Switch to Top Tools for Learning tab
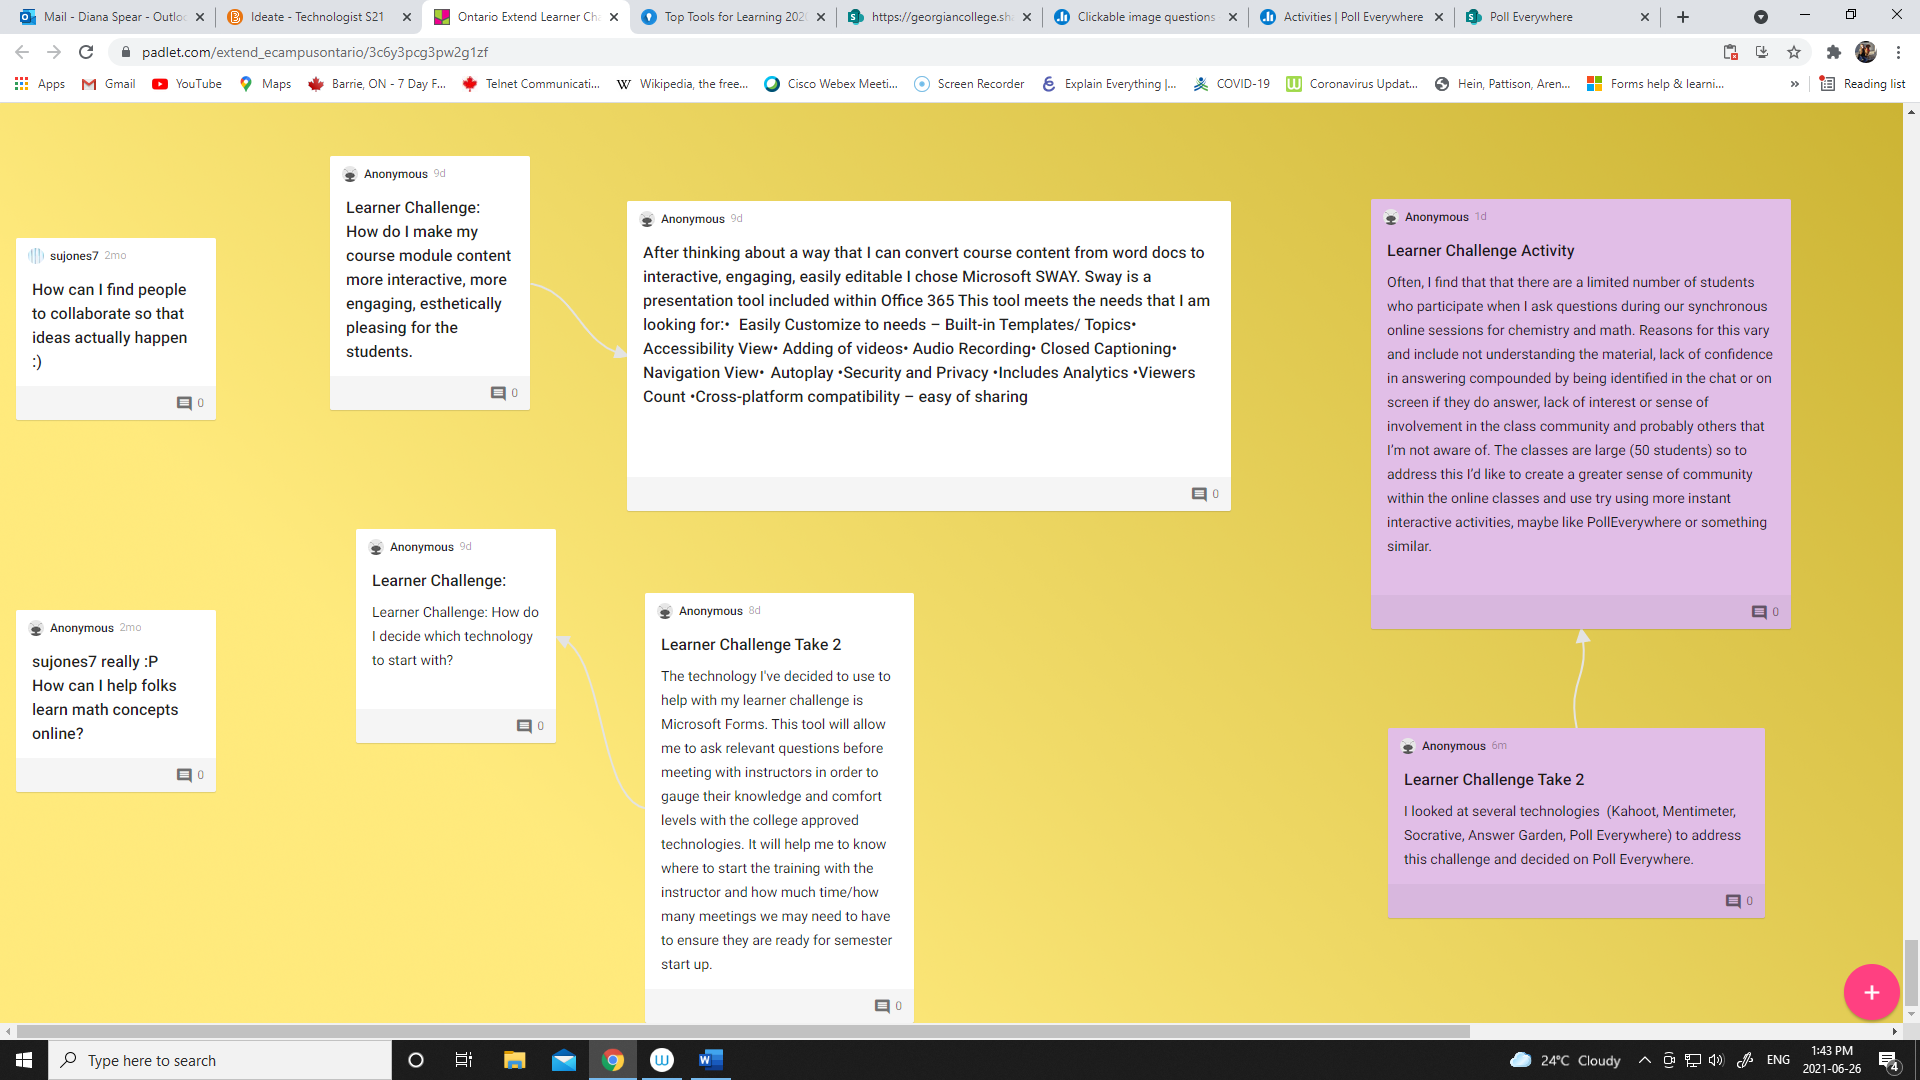The image size is (1920, 1080). [733, 17]
